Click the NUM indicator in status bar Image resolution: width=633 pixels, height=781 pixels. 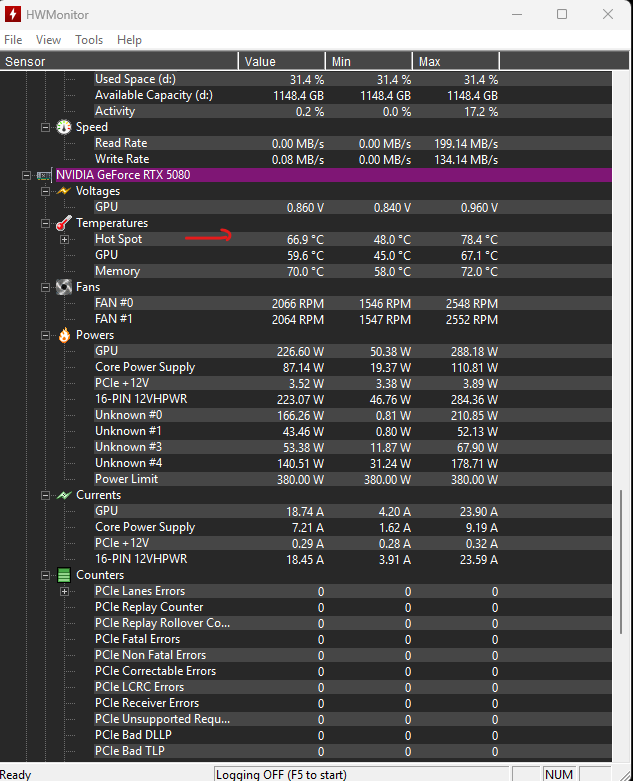[x=559, y=775]
